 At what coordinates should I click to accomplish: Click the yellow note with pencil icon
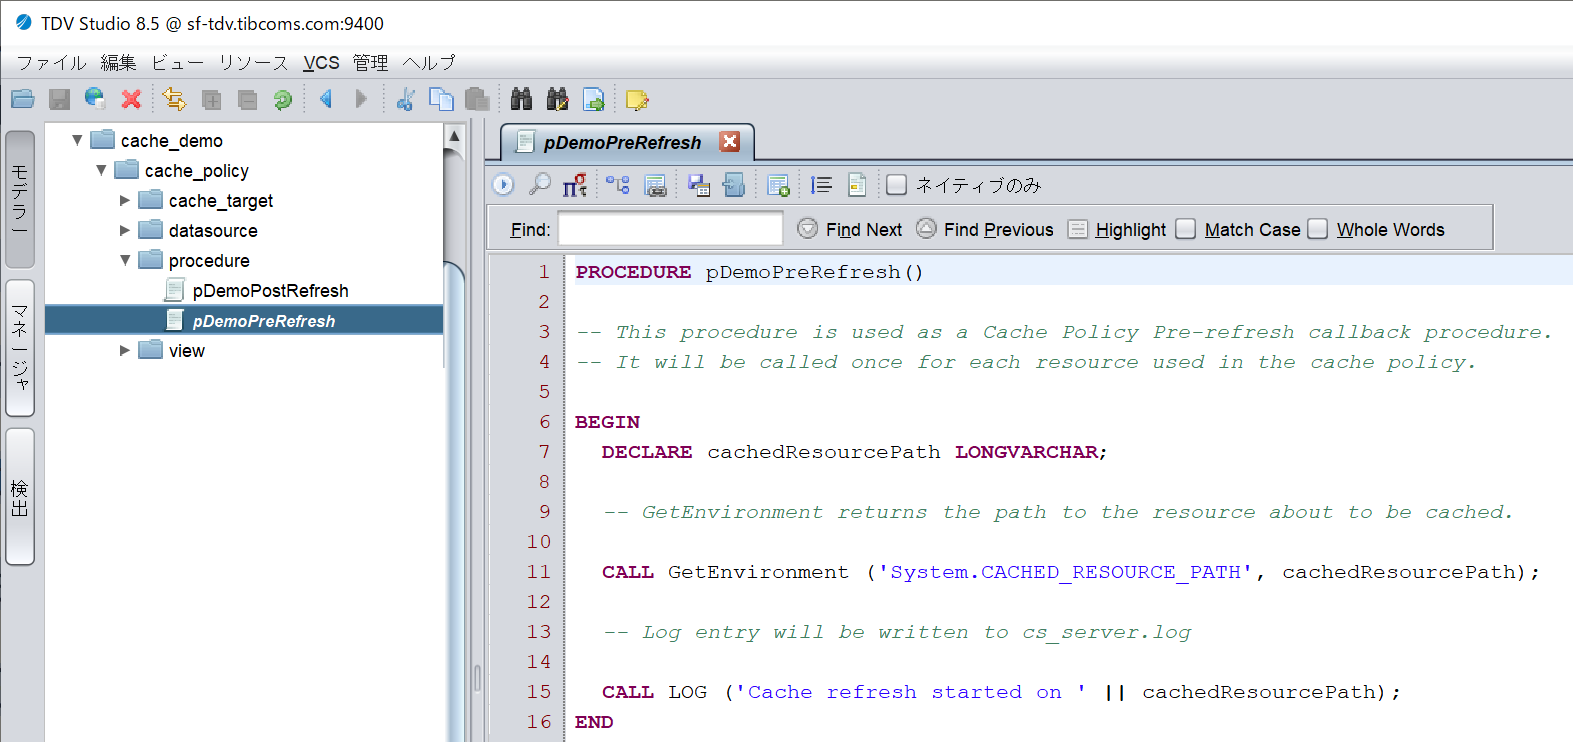pos(637,99)
